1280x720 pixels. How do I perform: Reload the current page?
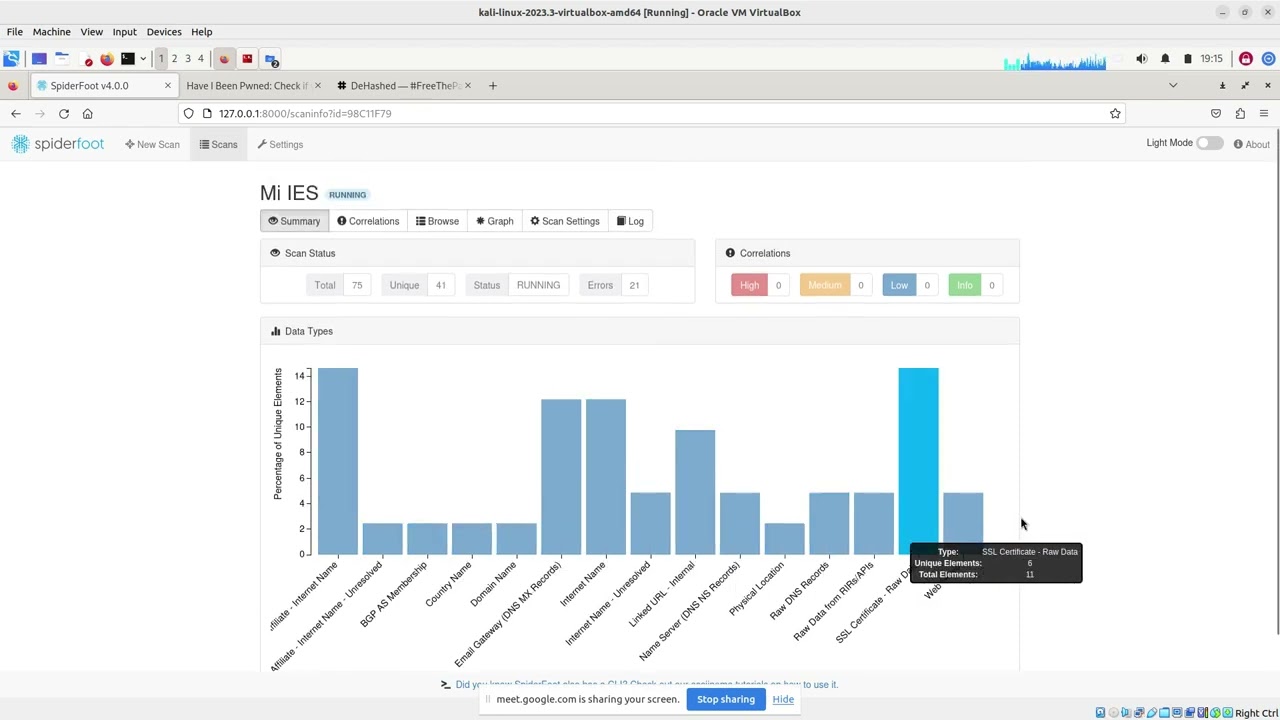[x=64, y=114]
